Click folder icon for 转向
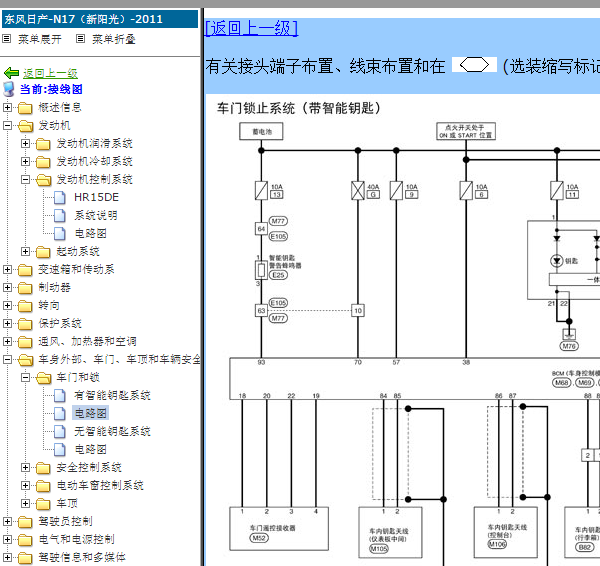600x566 pixels. pos(25,306)
